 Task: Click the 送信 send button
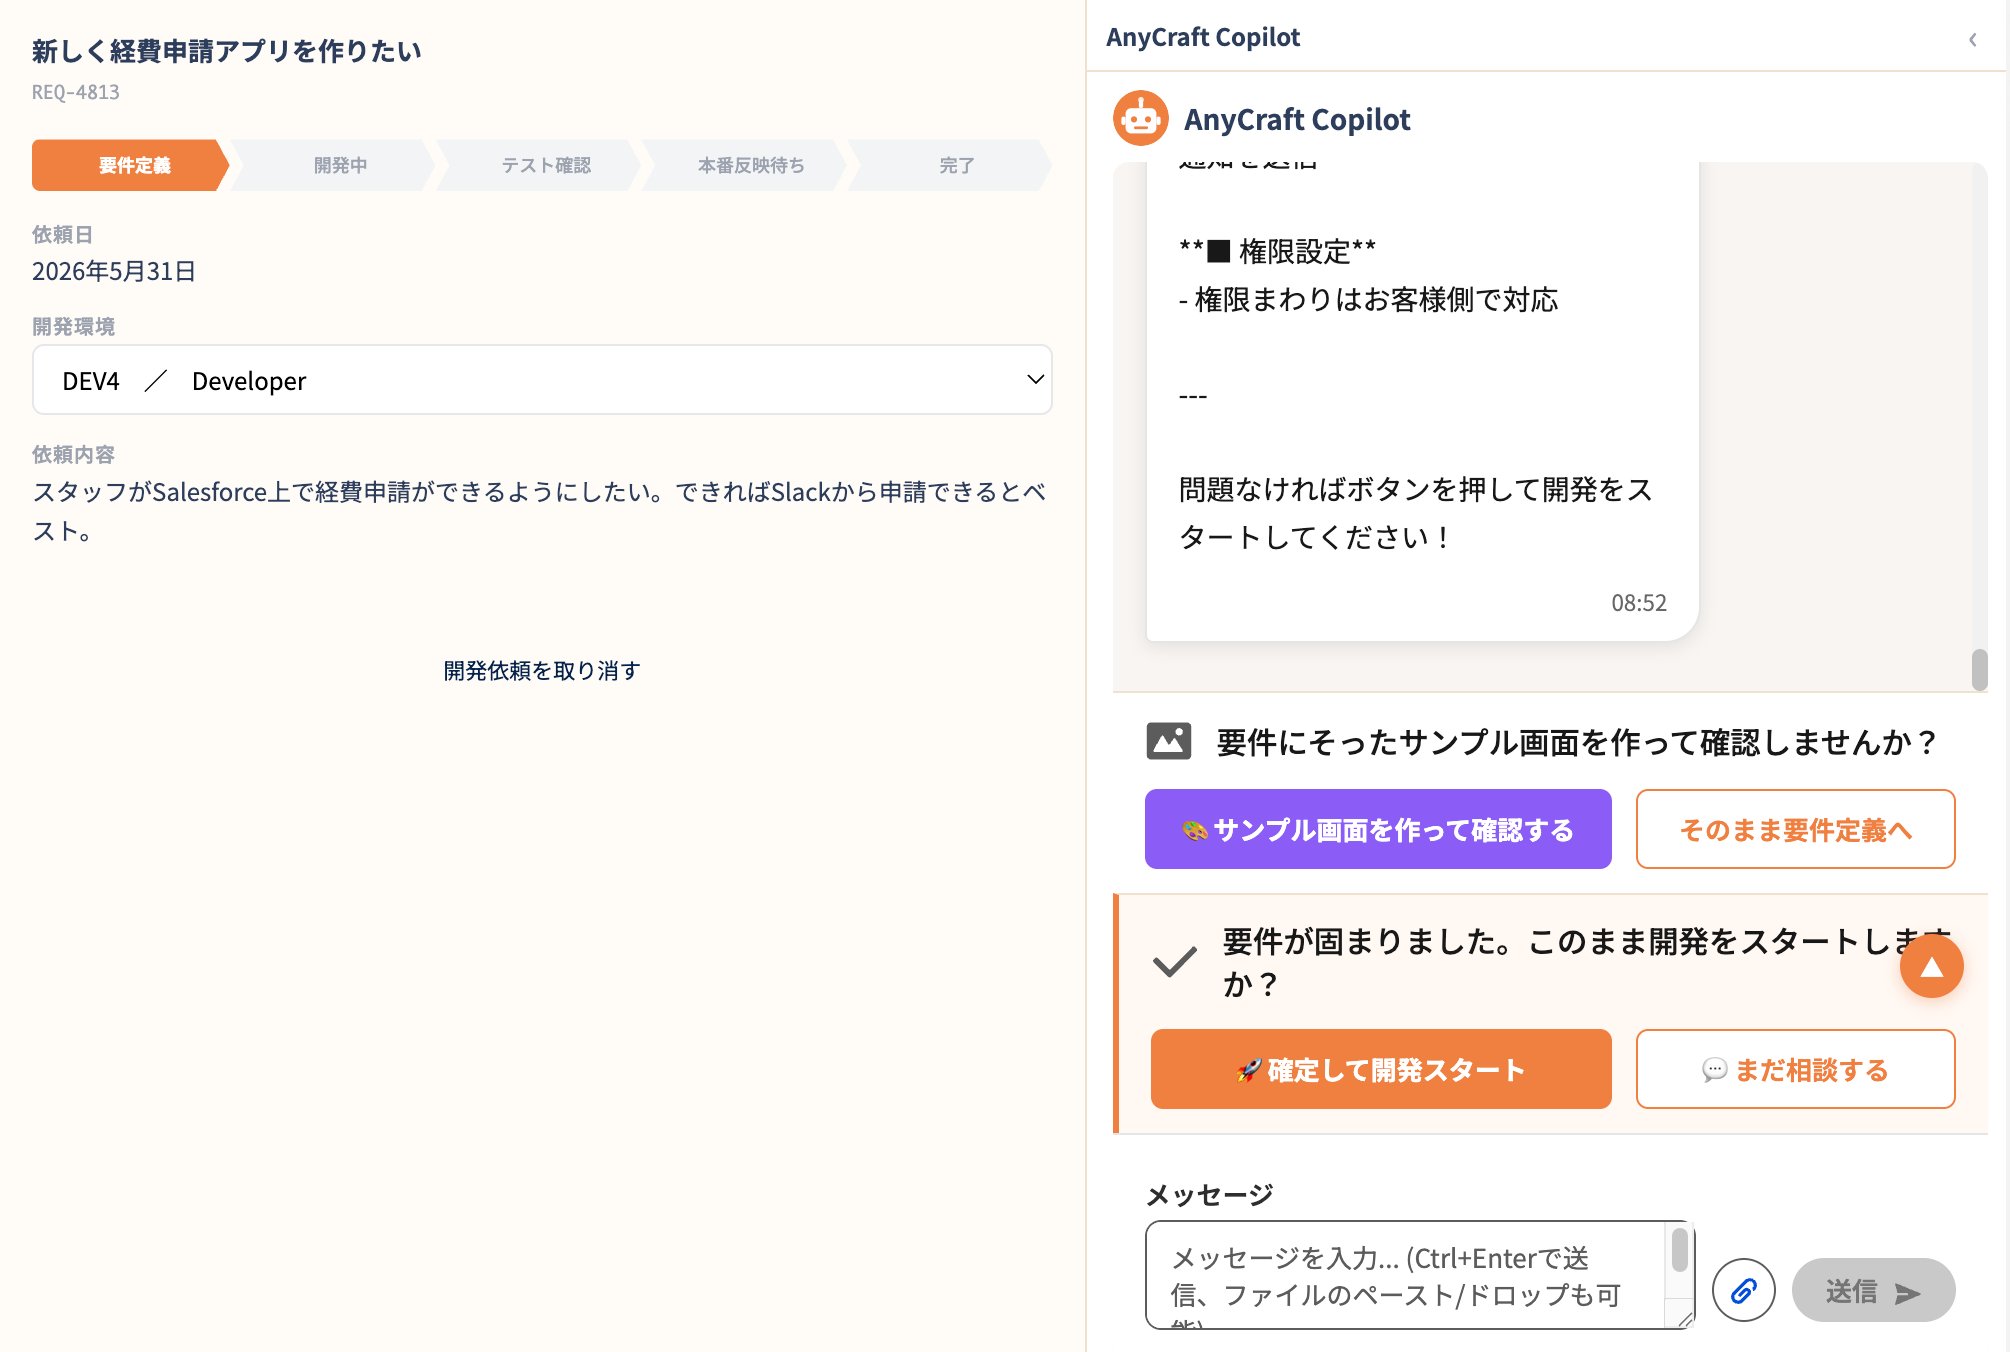click(x=1873, y=1290)
